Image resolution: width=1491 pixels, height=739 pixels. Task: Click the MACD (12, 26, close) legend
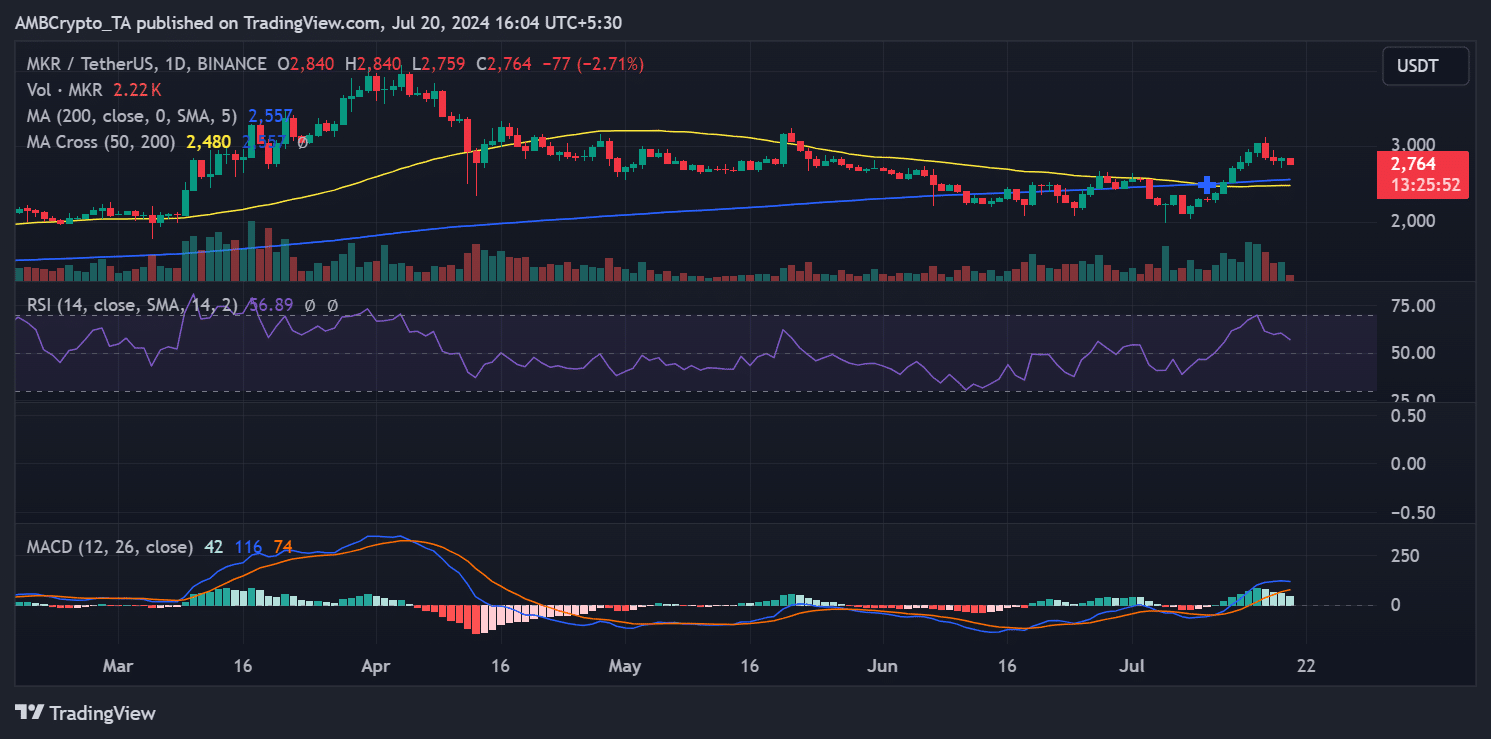point(109,547)
